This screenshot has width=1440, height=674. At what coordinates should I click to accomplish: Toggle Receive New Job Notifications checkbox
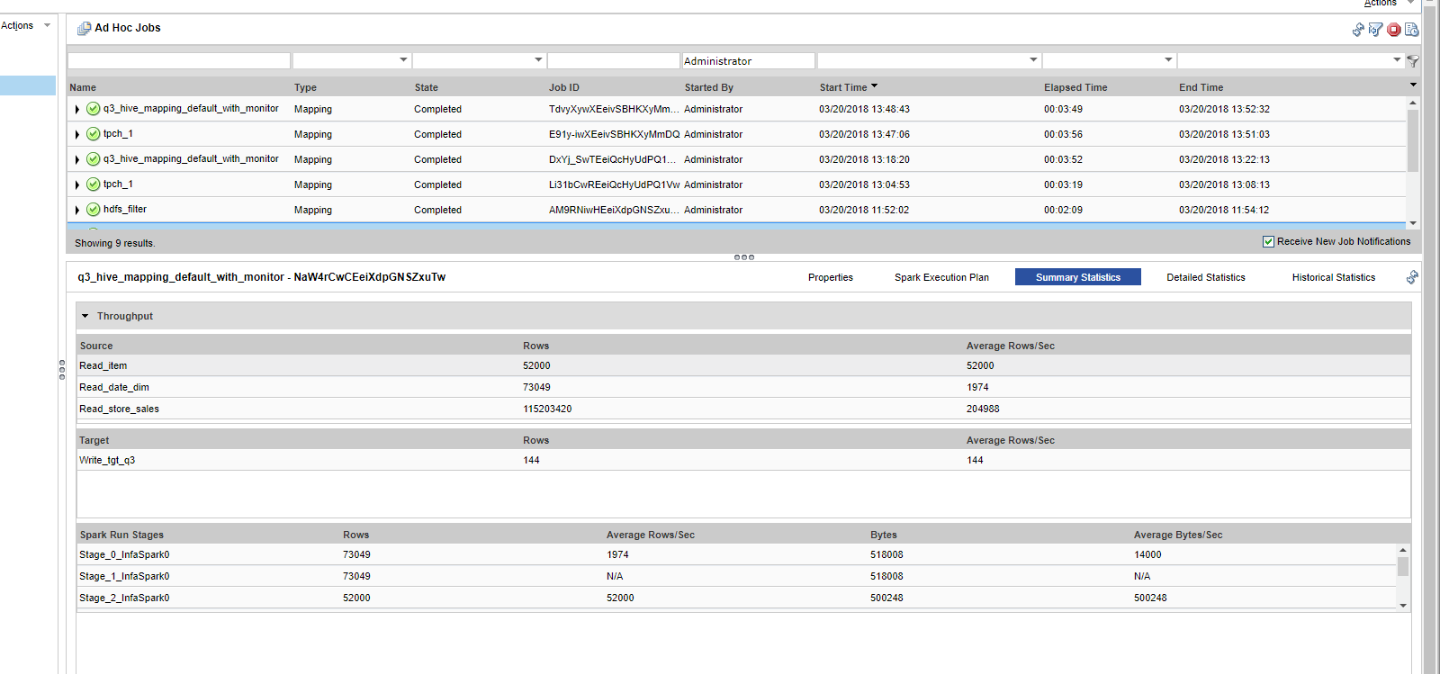pos(1268,242)
